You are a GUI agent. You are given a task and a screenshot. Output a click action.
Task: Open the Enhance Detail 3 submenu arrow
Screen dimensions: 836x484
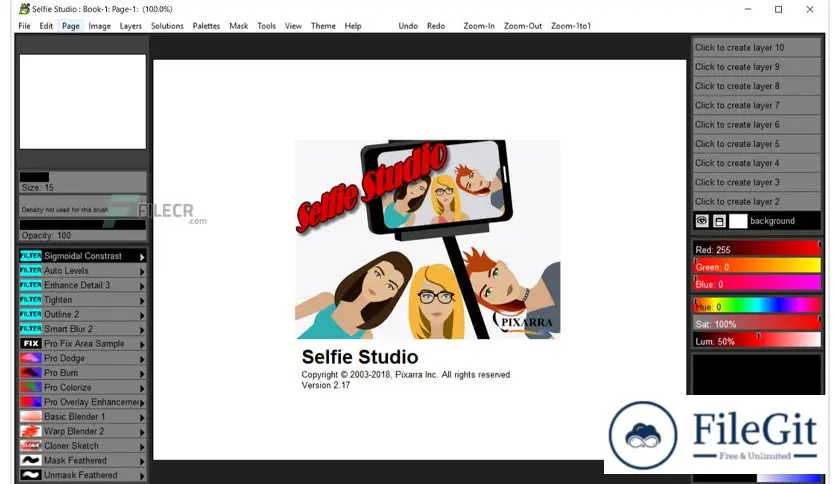click(142, 286)
